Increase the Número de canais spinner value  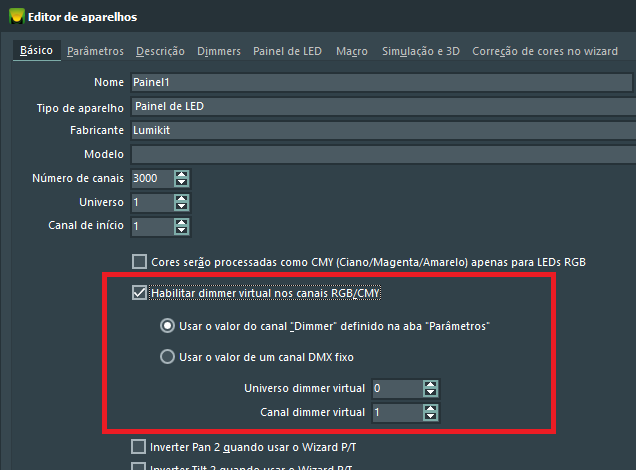pyautogui.click(x=181, y=174)
